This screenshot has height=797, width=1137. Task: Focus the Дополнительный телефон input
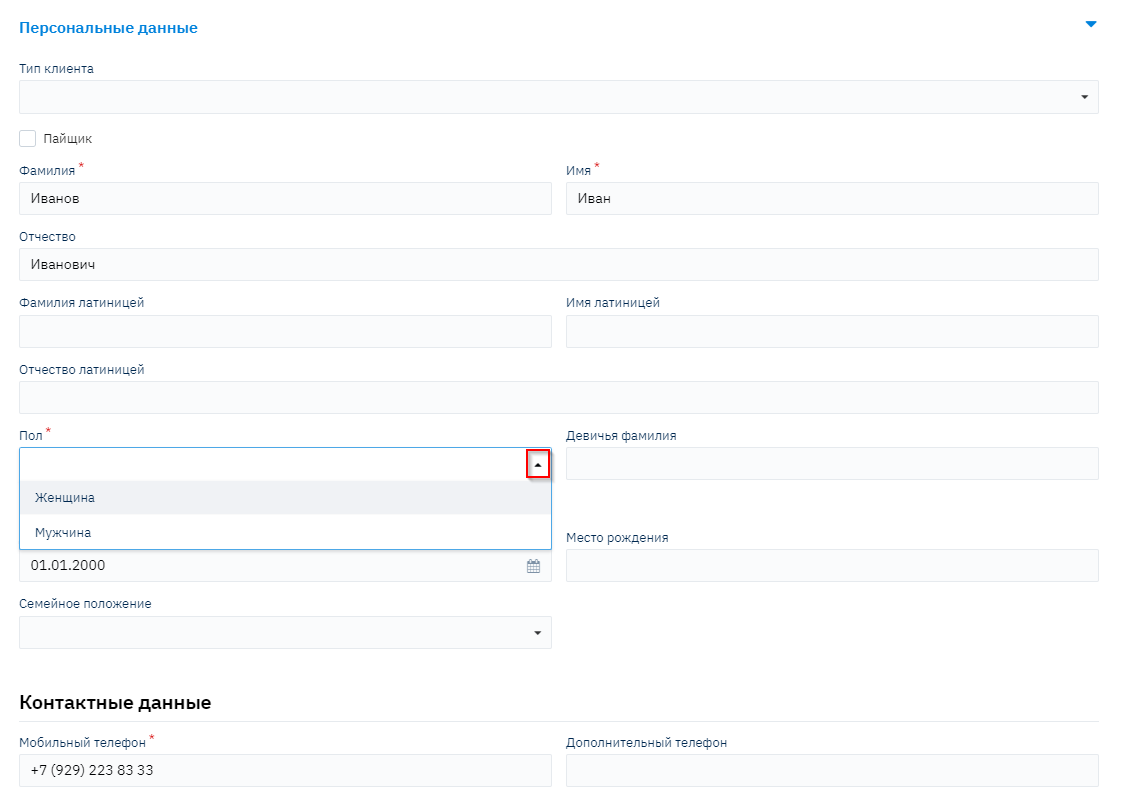pyautogui.click(x=831, y=771)
